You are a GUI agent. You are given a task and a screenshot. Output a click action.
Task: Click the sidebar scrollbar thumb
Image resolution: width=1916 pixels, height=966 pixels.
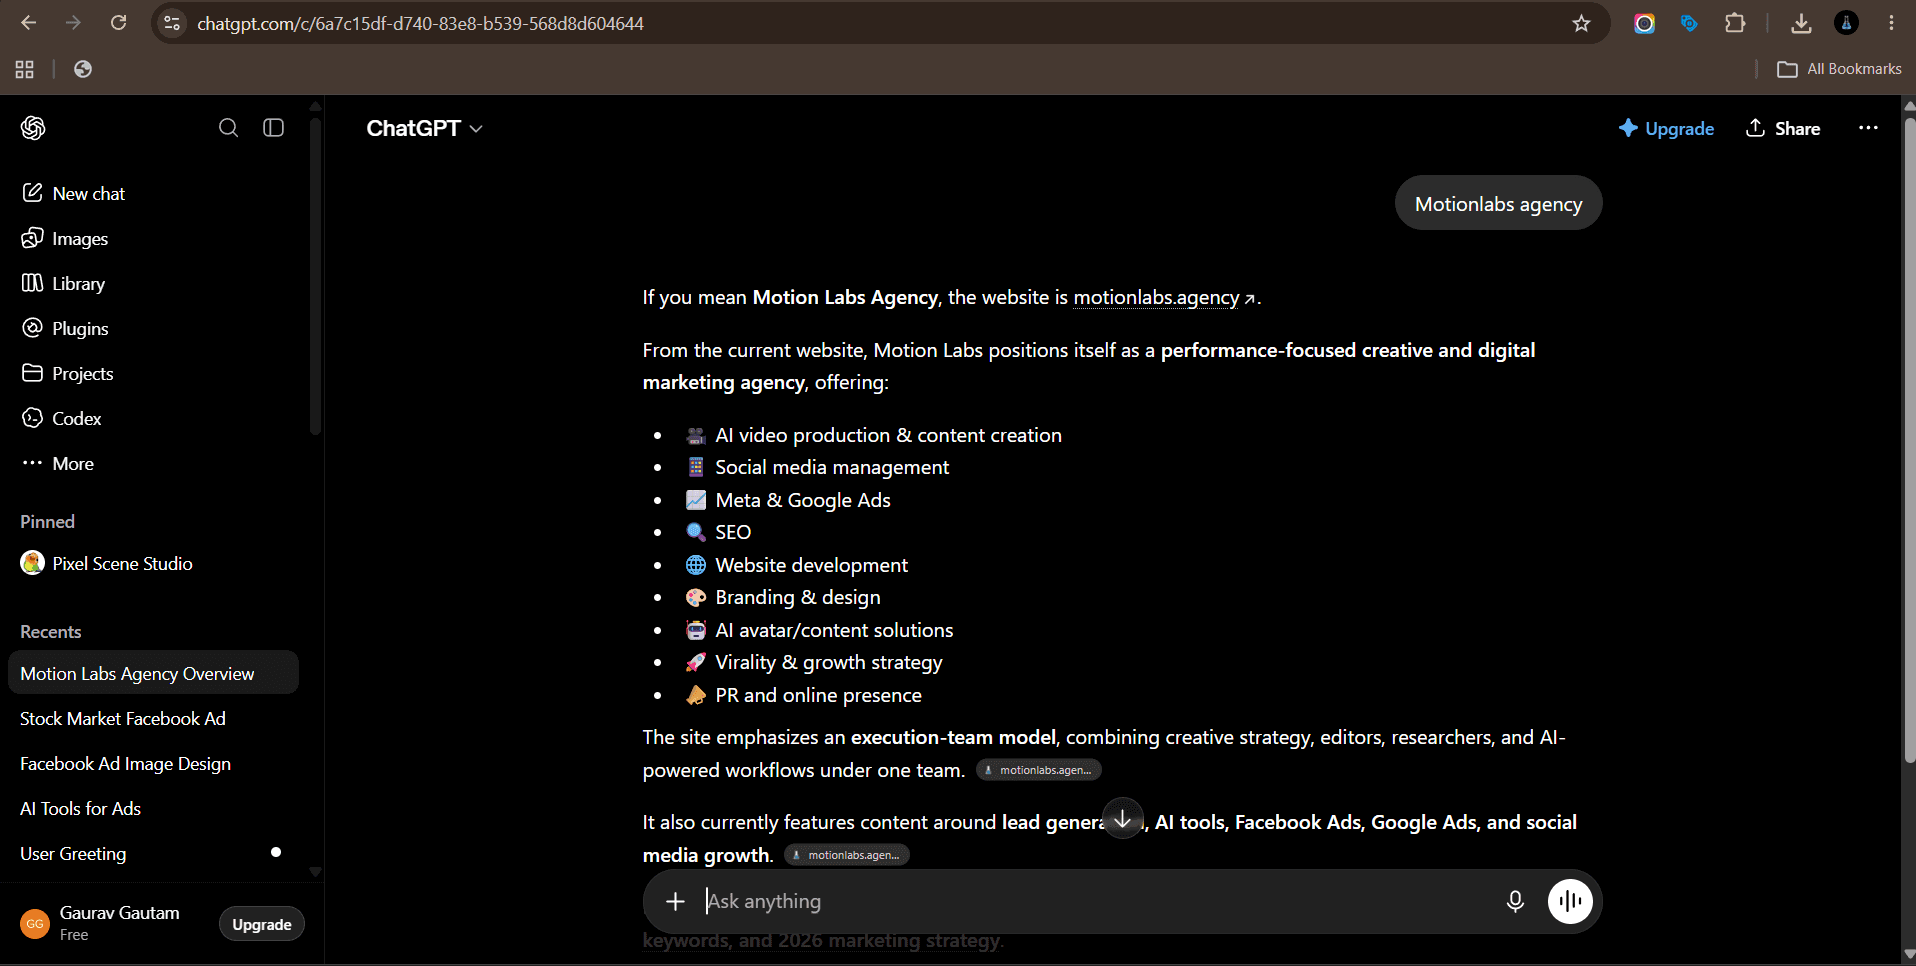point(316,275)
